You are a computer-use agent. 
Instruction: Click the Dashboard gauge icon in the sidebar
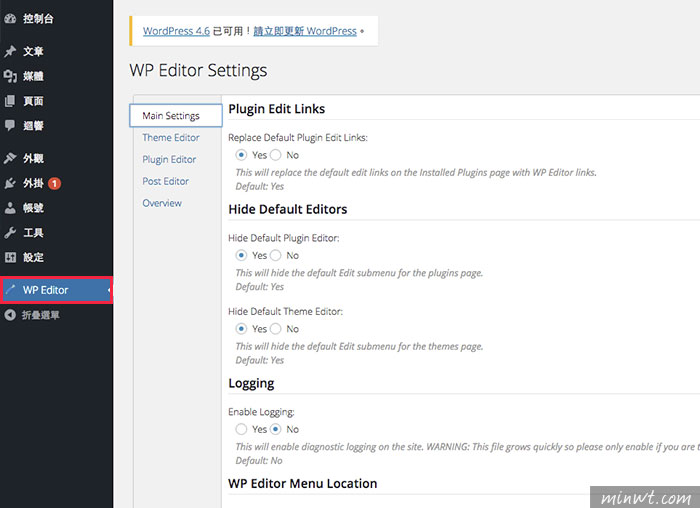10,19
